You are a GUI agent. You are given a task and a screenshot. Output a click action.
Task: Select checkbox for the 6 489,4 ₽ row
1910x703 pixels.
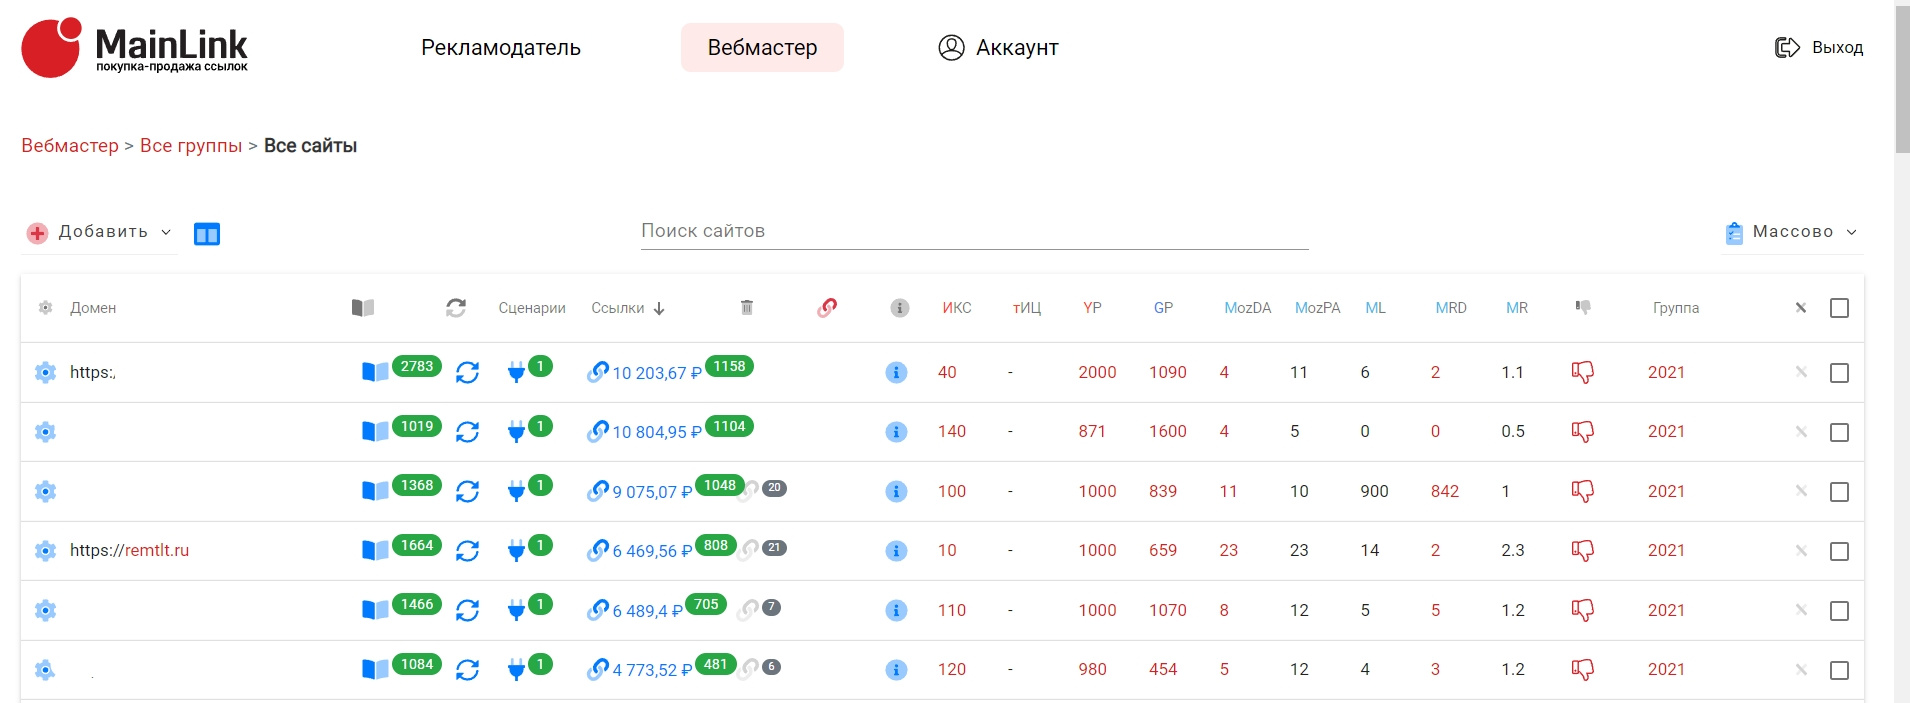(1839, 611)
